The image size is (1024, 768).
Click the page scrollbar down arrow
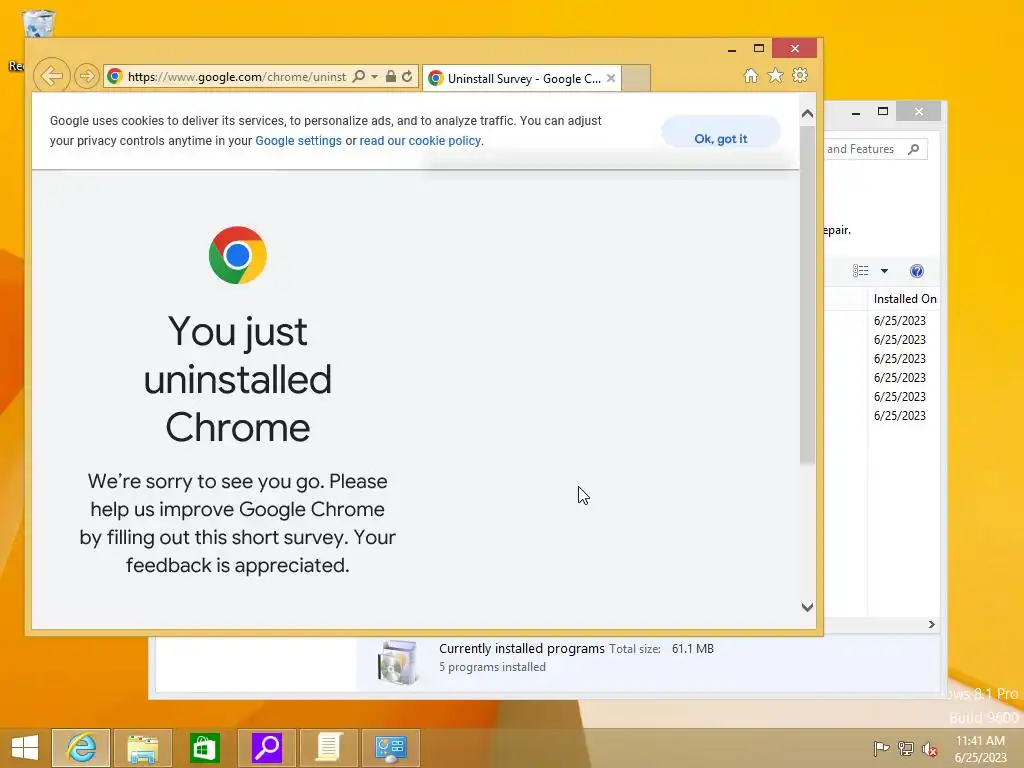pos(807,607)
